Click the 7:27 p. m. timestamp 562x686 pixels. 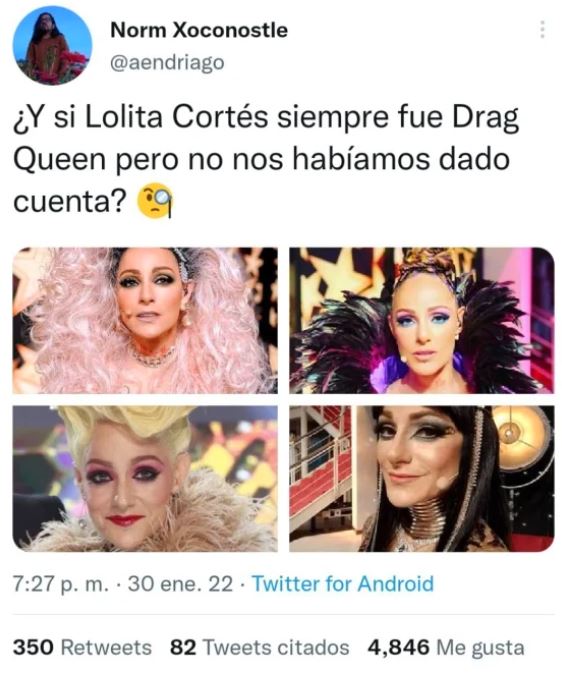(60, 584)
